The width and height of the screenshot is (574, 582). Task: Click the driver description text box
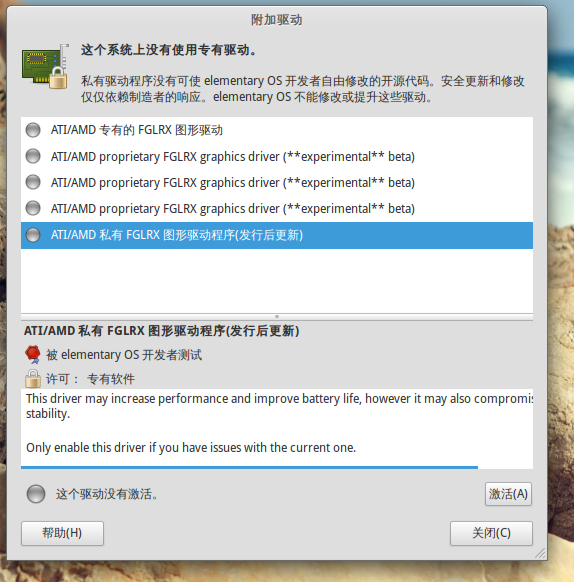(277, 427)
